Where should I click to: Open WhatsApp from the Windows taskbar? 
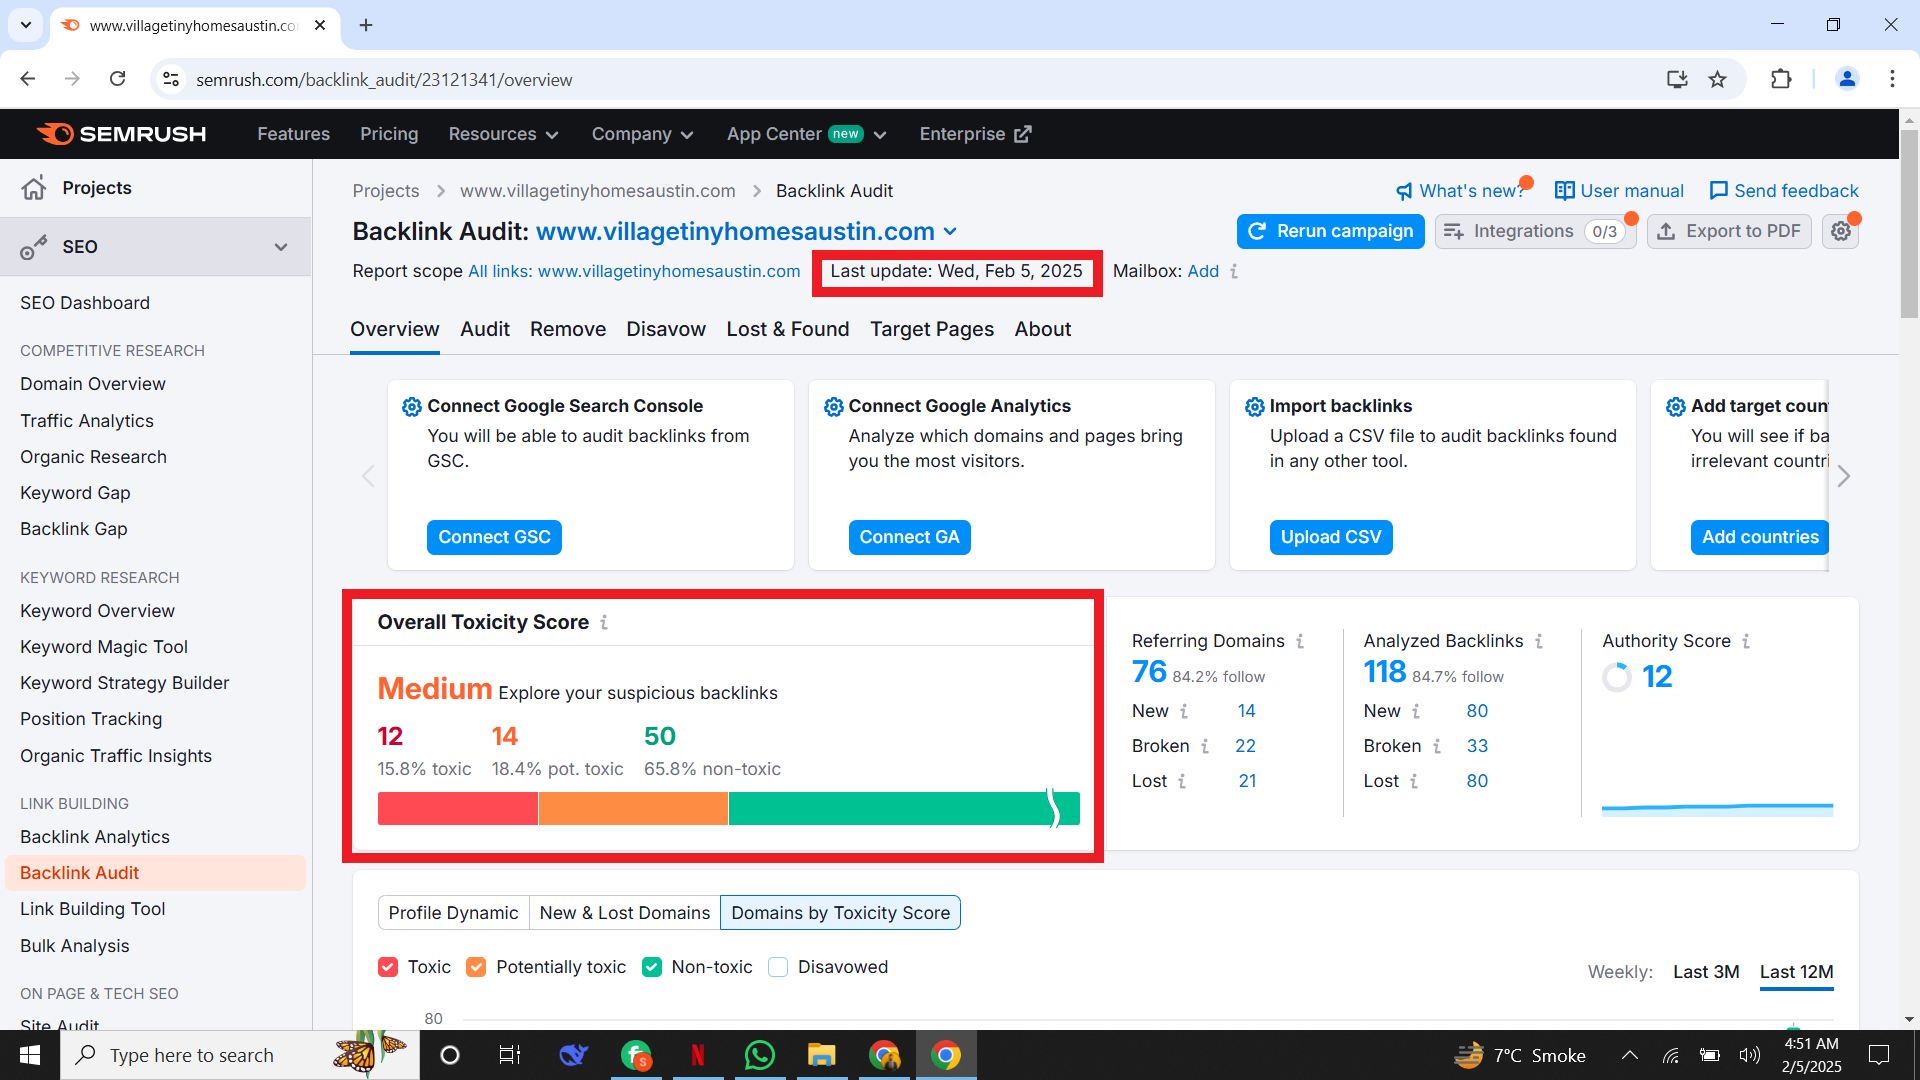point(759,1055)
